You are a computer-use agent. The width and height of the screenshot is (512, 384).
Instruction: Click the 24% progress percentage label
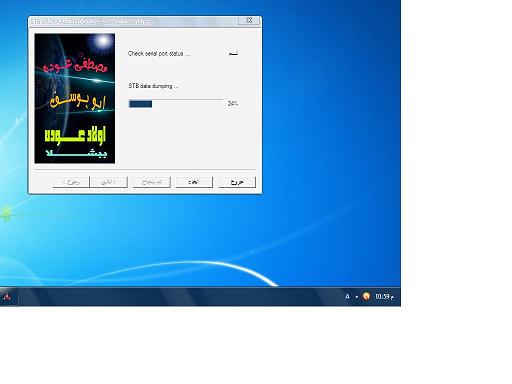coord(233,104)
